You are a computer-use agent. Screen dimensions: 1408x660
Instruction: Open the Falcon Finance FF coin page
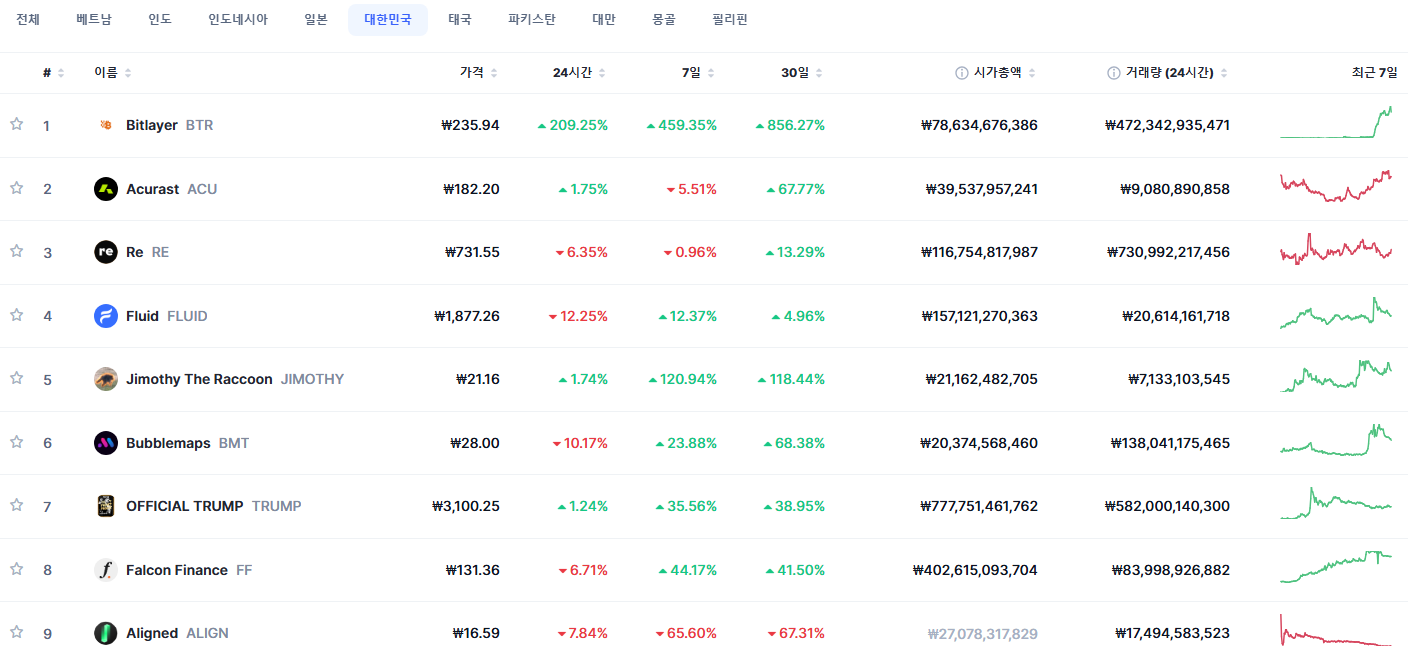190,570
